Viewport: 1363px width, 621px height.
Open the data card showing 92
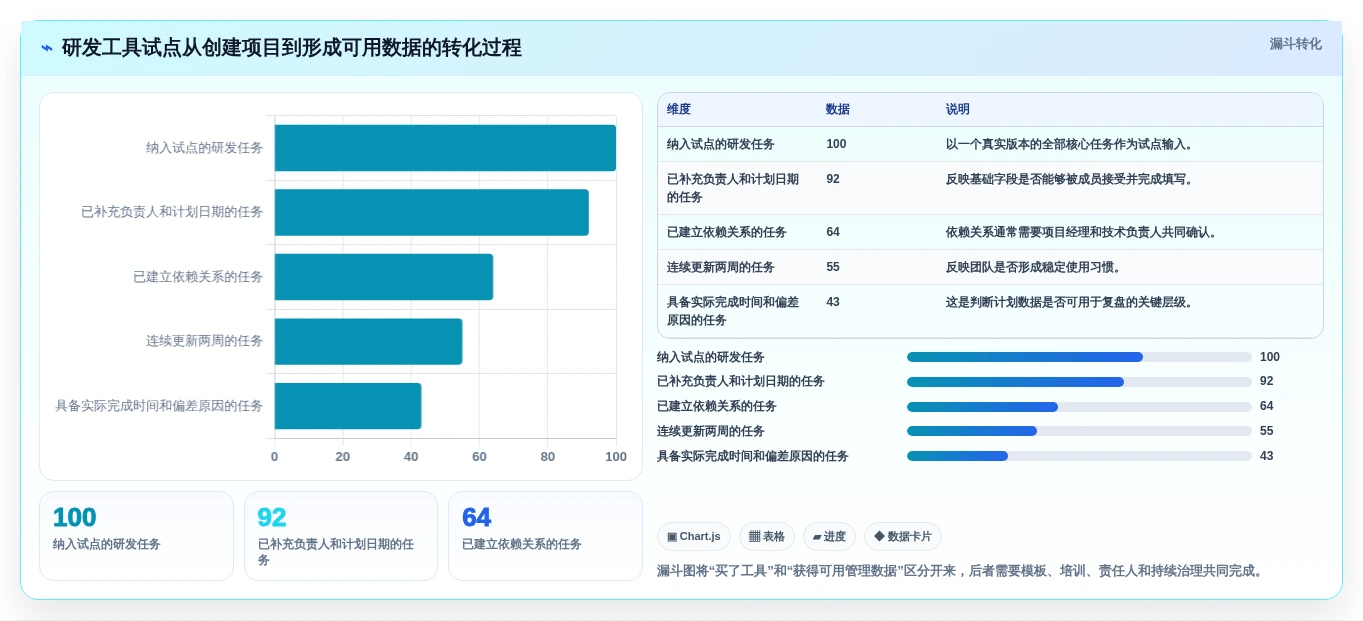click(341, 536)
